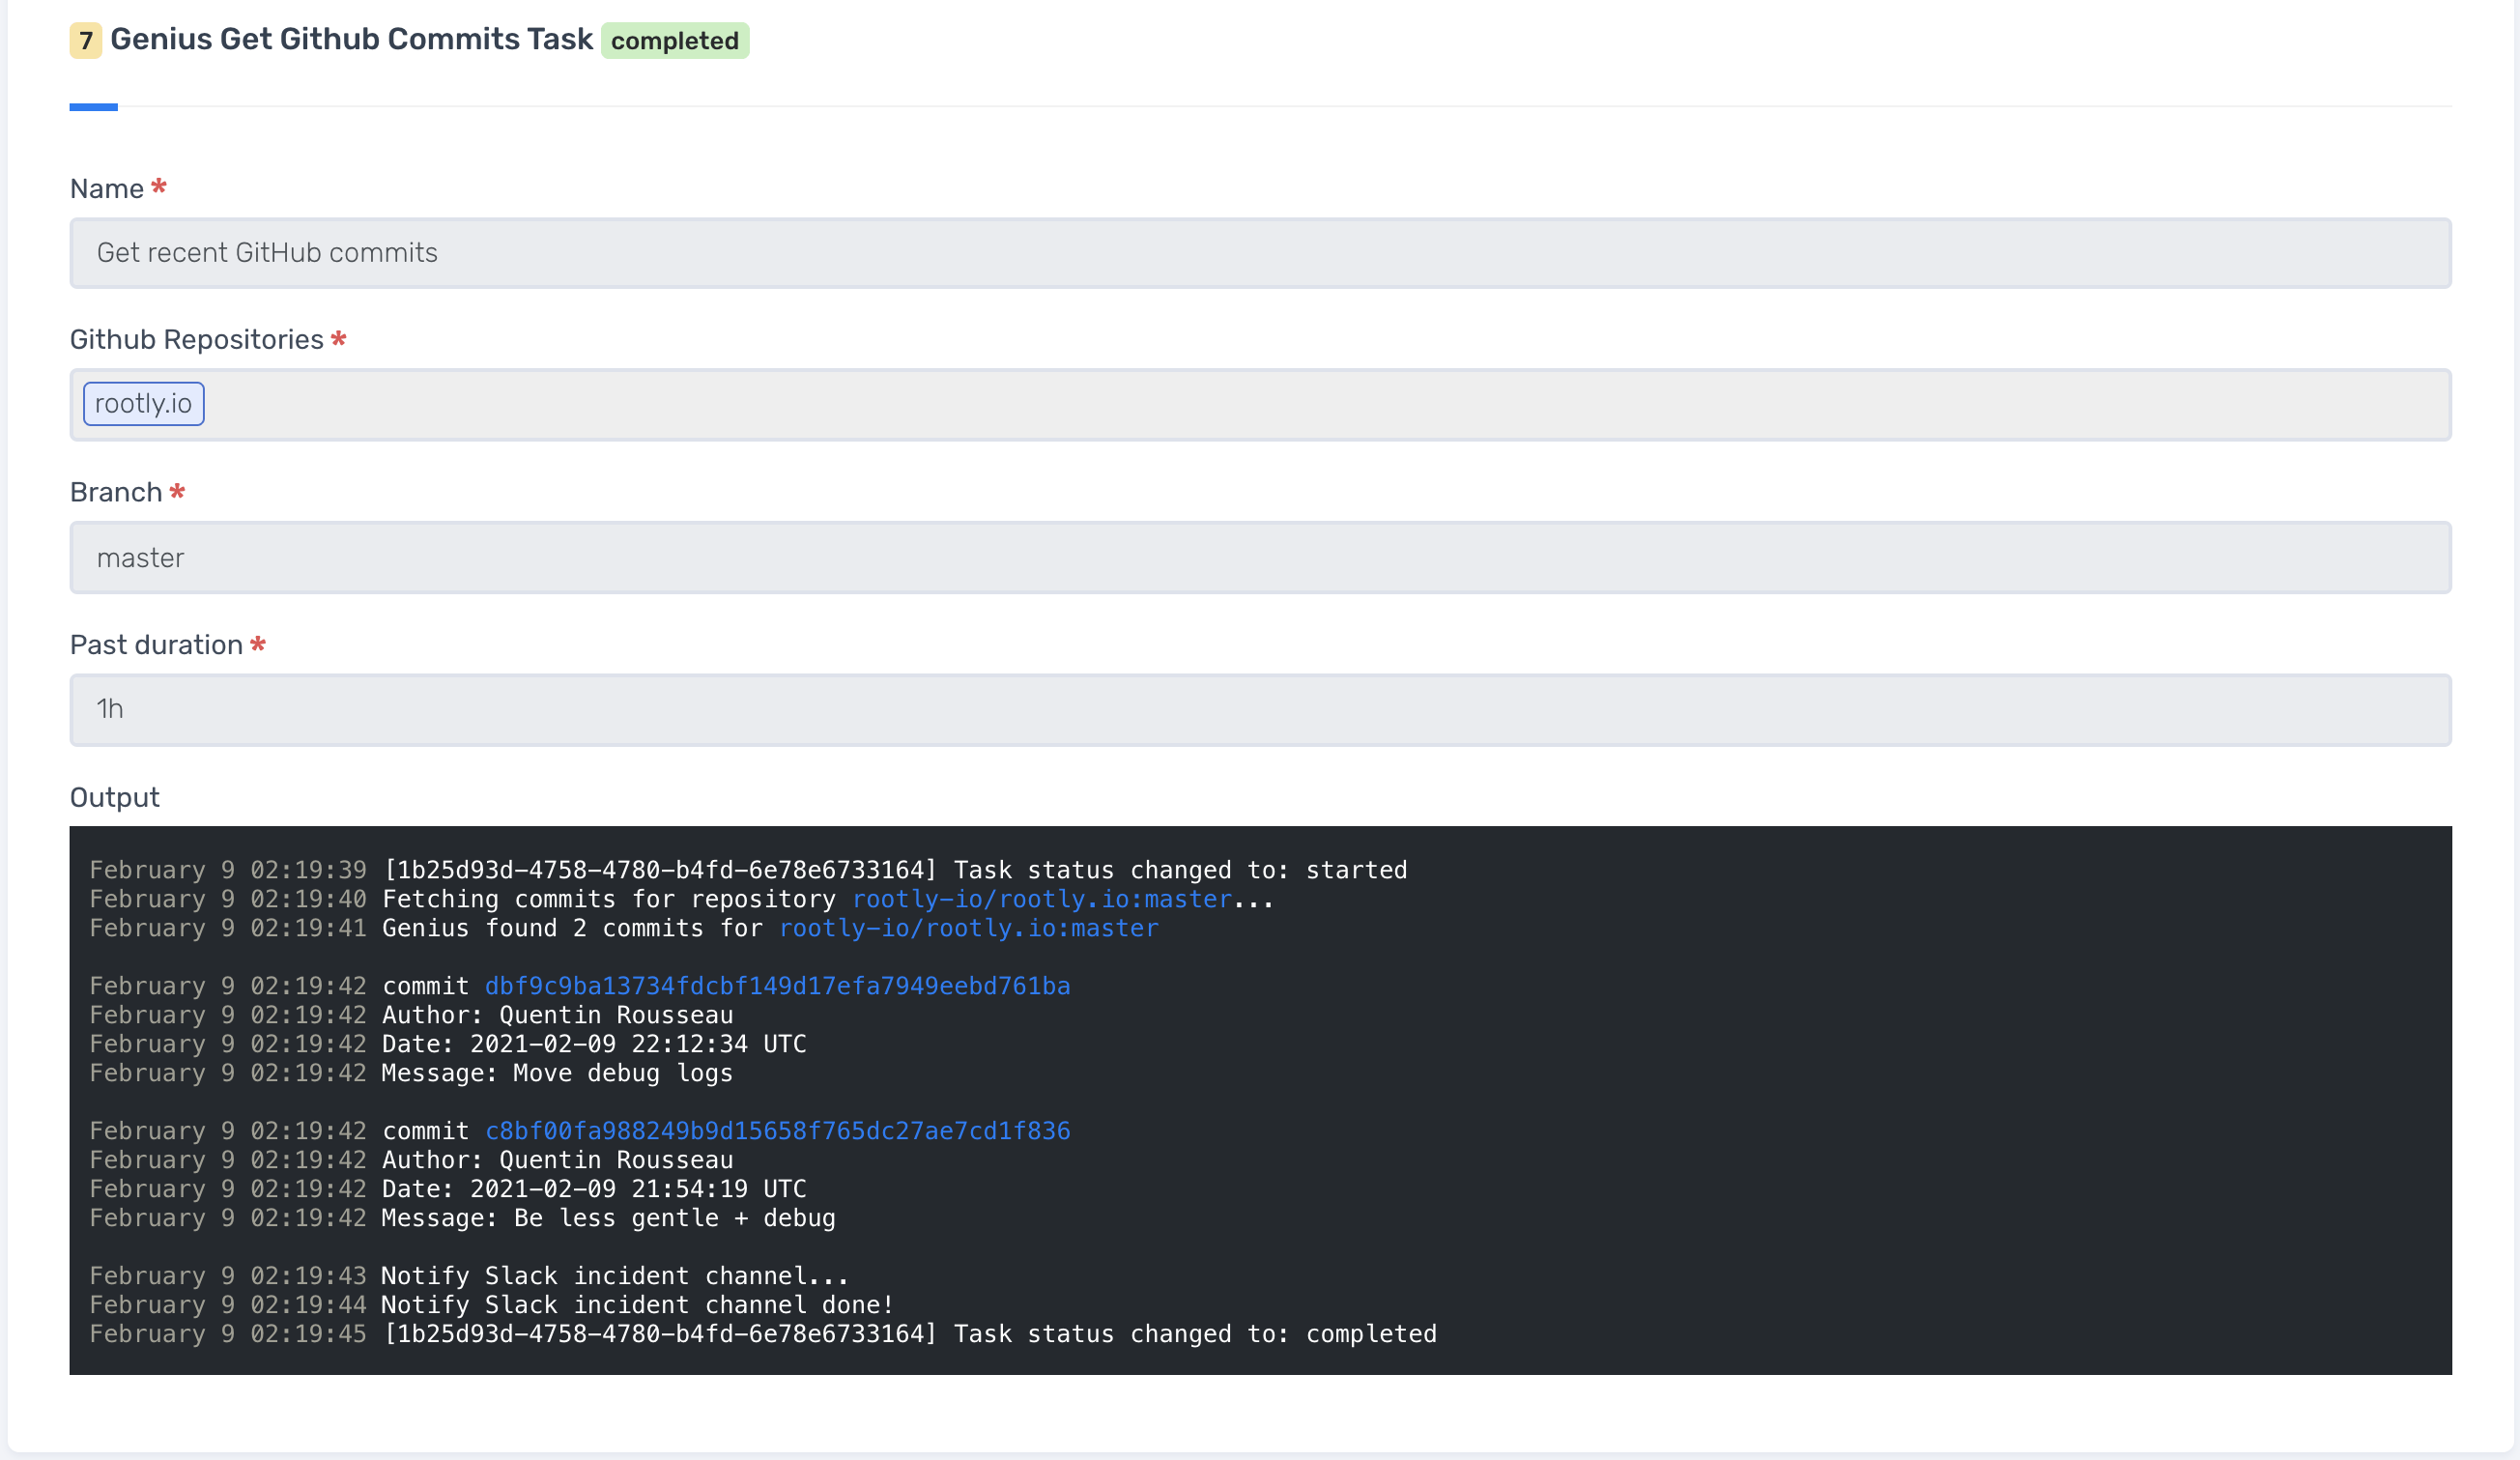Click log line 'Message: Move debug logs'
This screenshot has height=1460, width=2520.
(411, 1073)
